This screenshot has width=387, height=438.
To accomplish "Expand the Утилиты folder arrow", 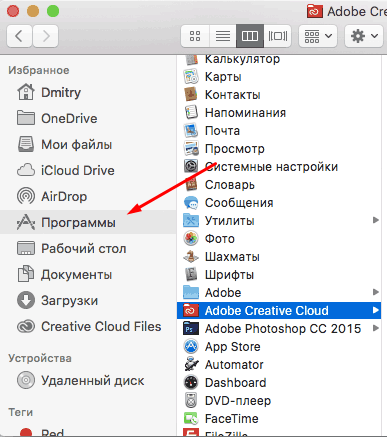I will tap(376, 220).
